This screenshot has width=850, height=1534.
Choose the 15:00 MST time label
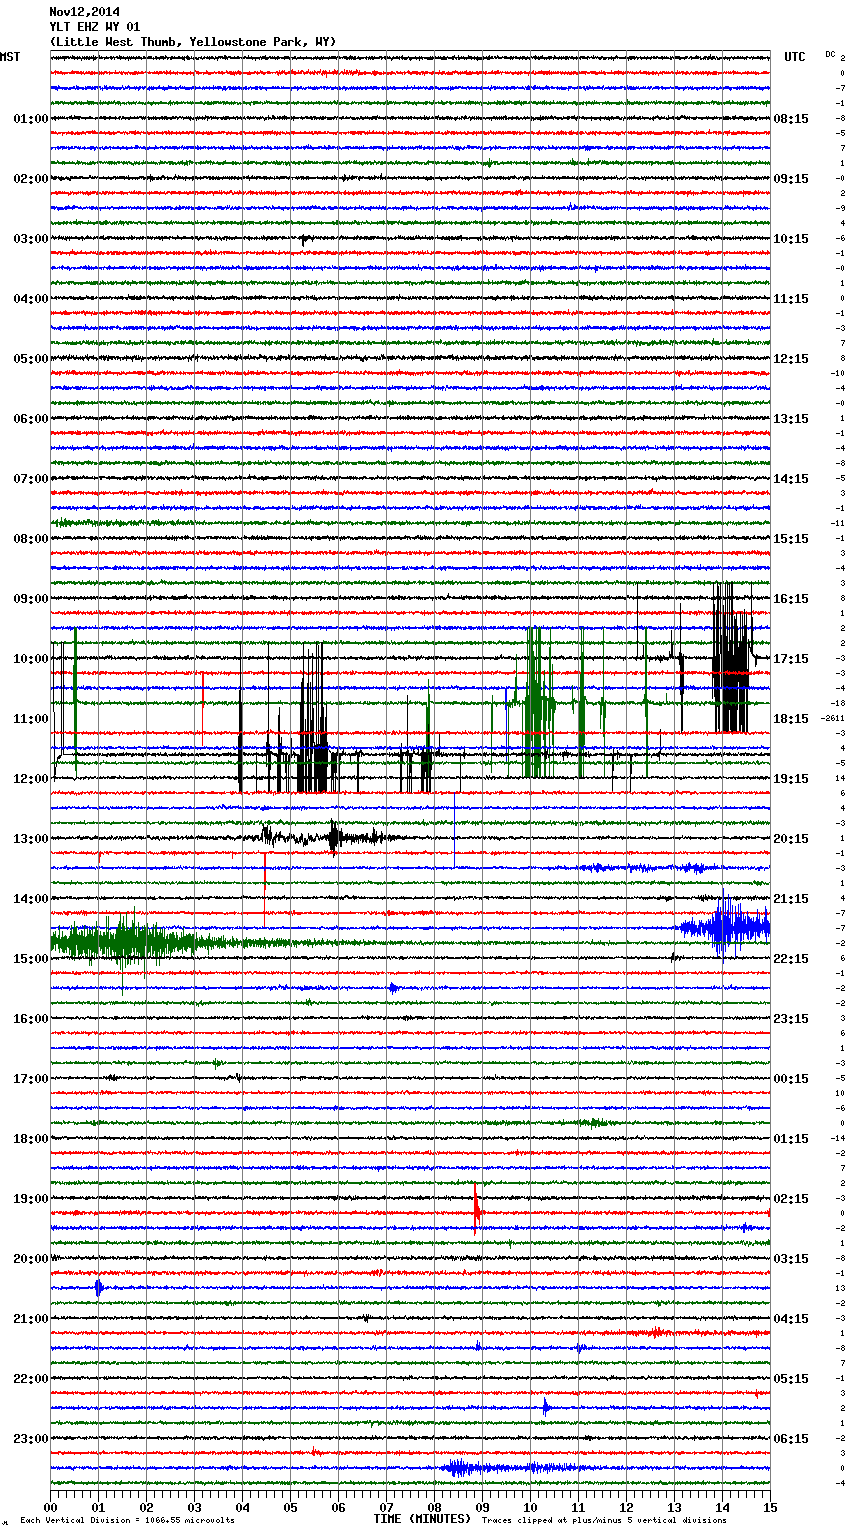point(30,959)
